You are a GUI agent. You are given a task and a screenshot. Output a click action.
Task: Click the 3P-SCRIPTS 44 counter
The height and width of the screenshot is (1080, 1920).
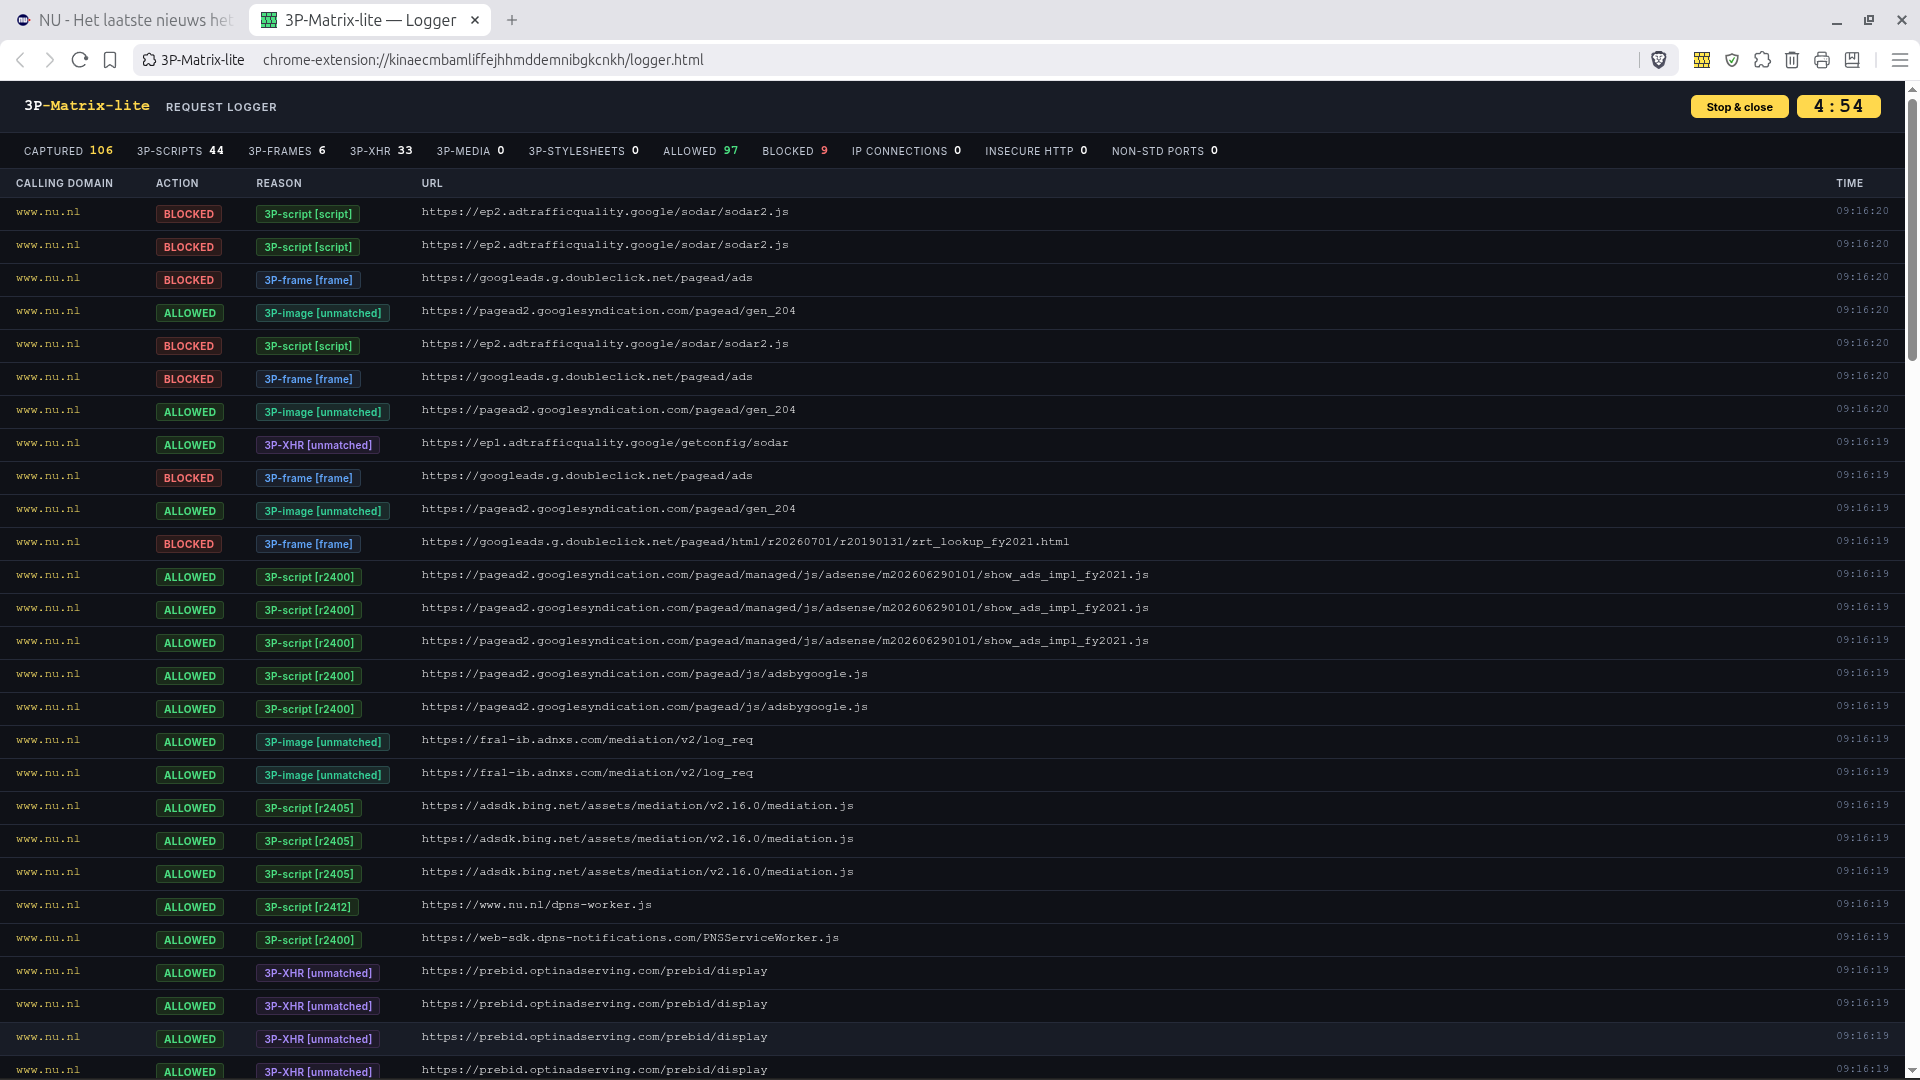(180, 151)
